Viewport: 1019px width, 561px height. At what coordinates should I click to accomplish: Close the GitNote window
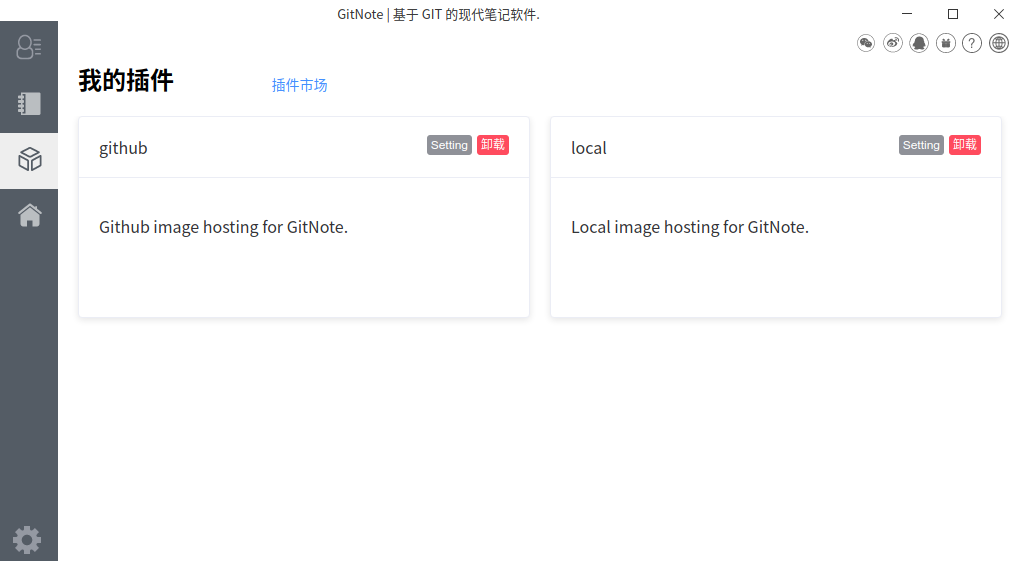tap(999, 14)
